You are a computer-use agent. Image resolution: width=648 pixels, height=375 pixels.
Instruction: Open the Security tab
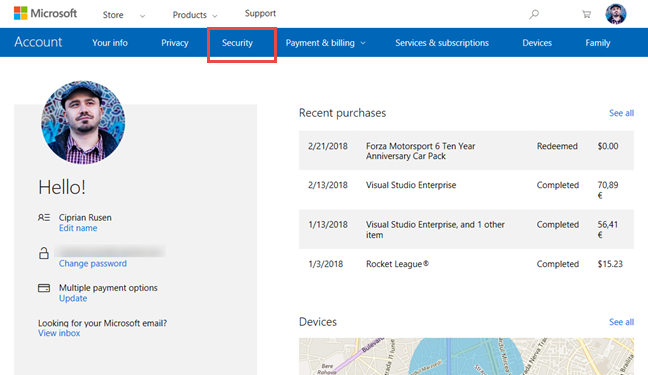coord(237,43)
